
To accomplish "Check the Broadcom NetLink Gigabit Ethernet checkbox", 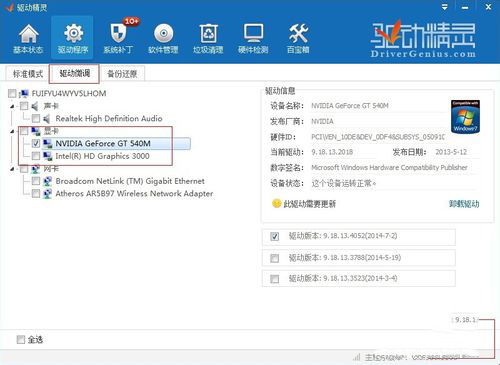I will [36, 181].
